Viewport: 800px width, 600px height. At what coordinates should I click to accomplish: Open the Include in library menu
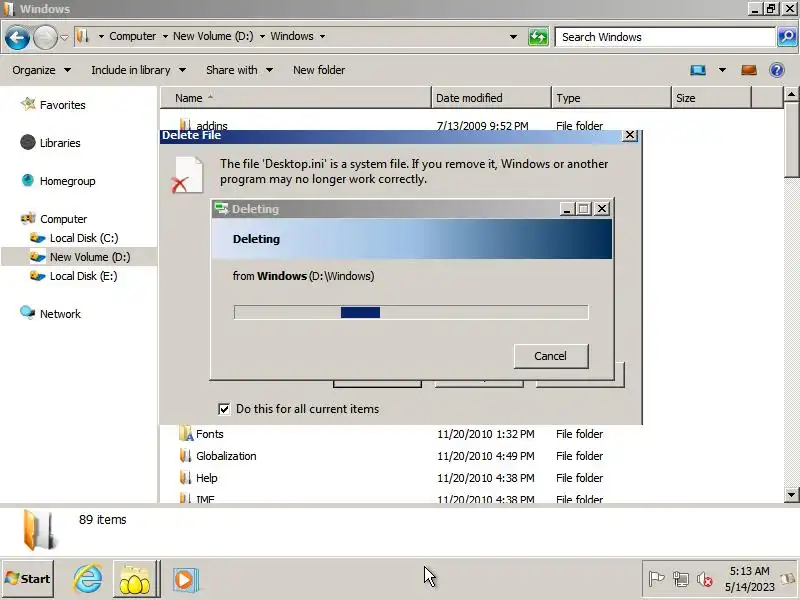coord(138,70)
